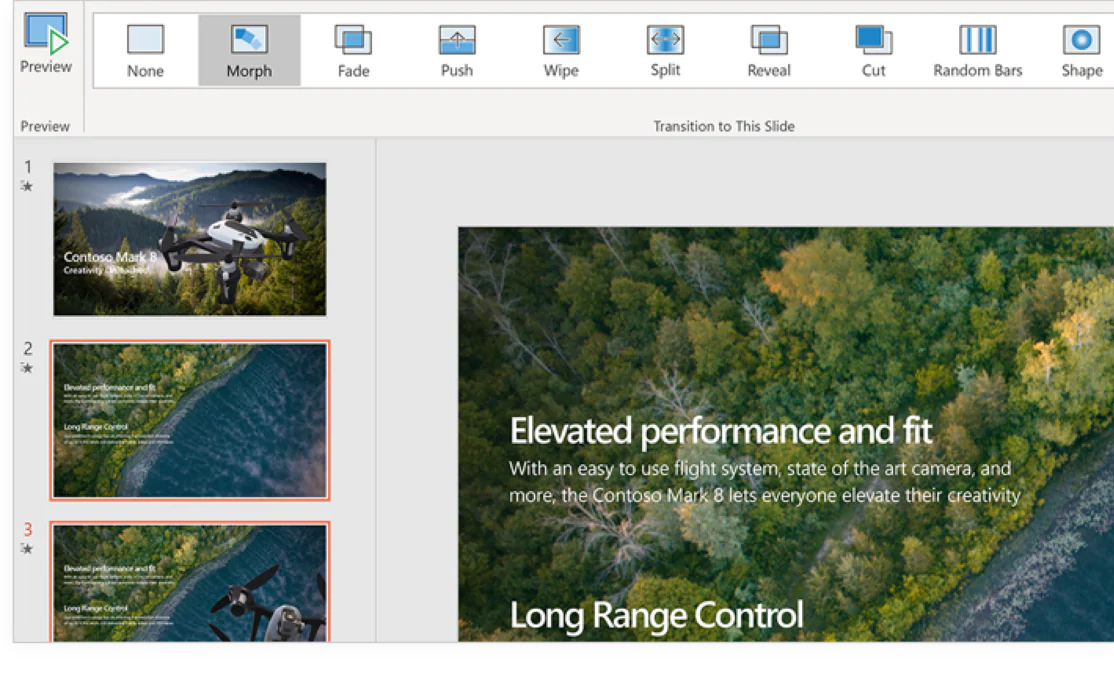The image size is (1114, 675).
Task: Click slide number 3 in the panel
Action: (28, 529)
